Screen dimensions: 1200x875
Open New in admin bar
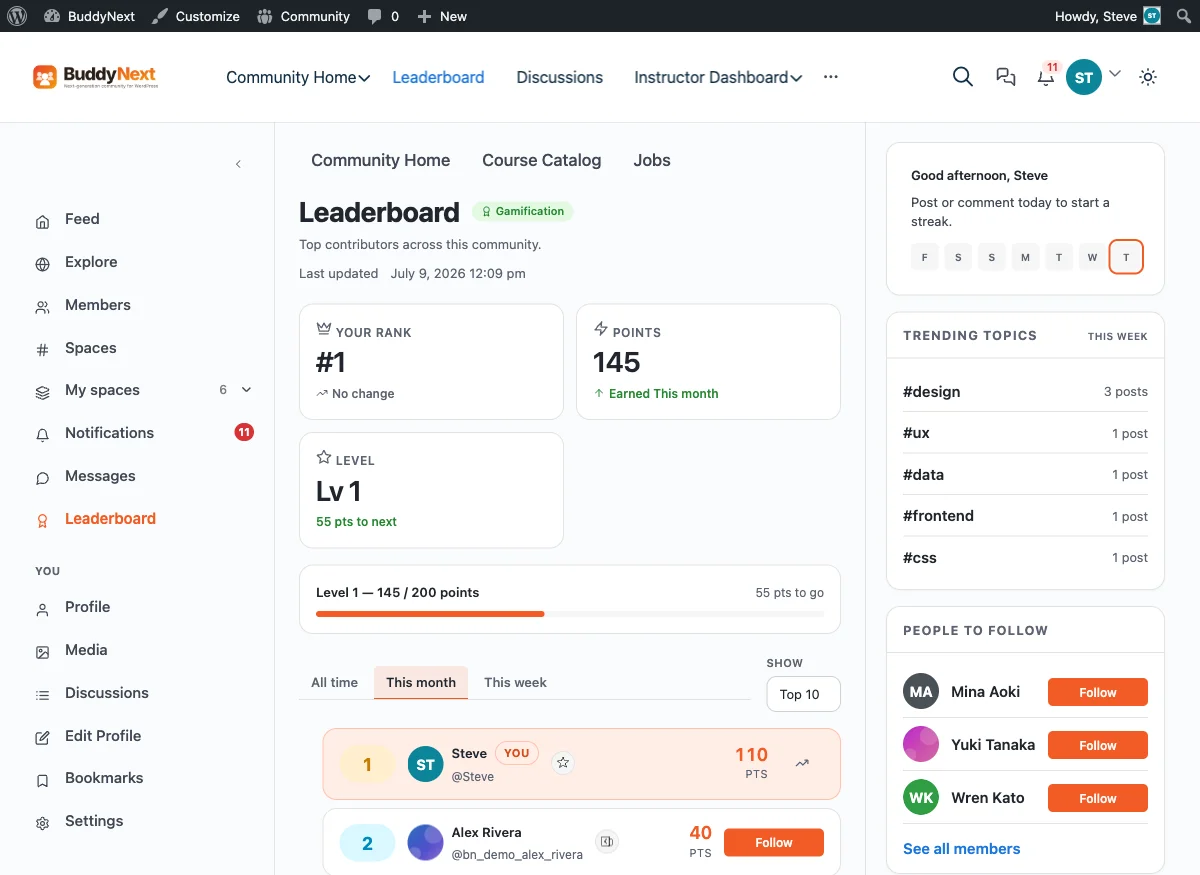coord(442,16)
